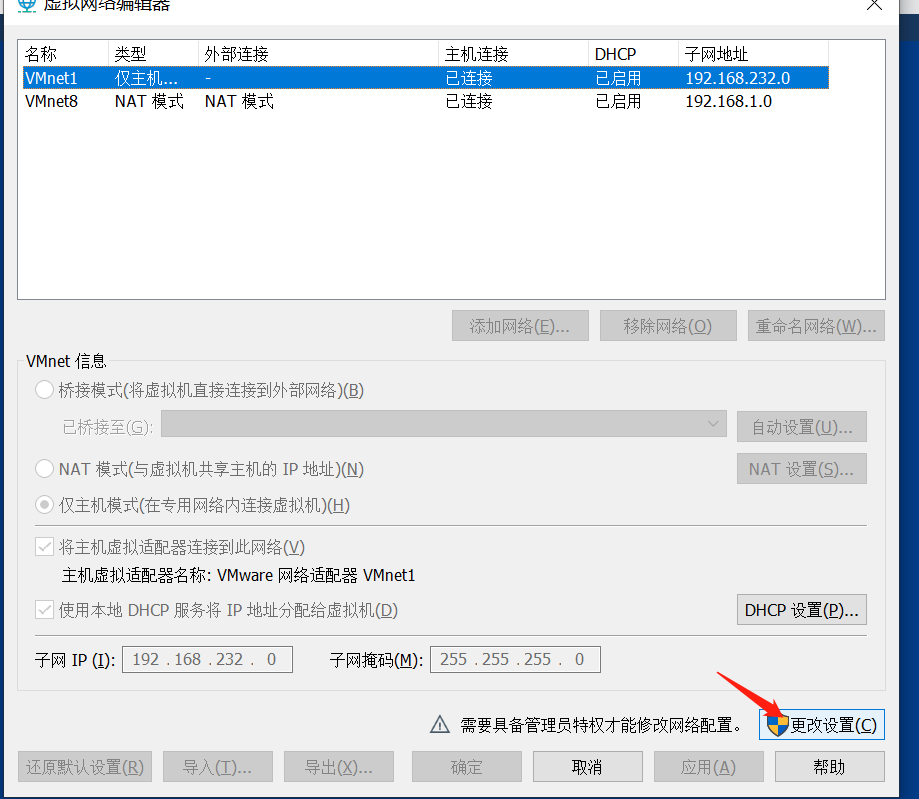Click 添加网络(E) button
The height and width of the screenshot is (799, 919).
520,326
